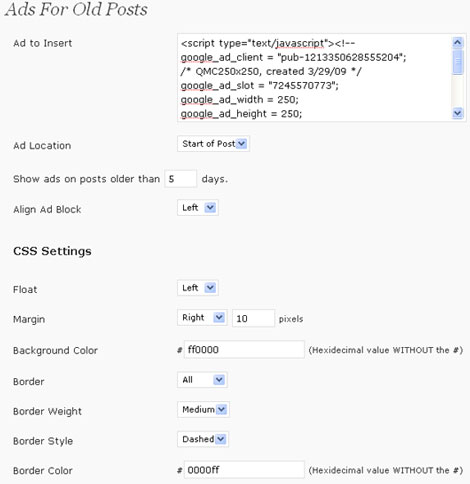Click the Background Color hex field
This screenshot has height=484, width=470.
click(x=244, y=350)
